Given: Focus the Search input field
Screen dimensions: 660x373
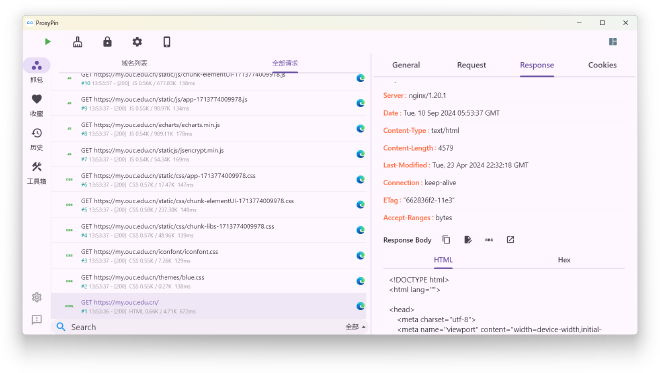Looking at the screenshot, I should (206, 327).
